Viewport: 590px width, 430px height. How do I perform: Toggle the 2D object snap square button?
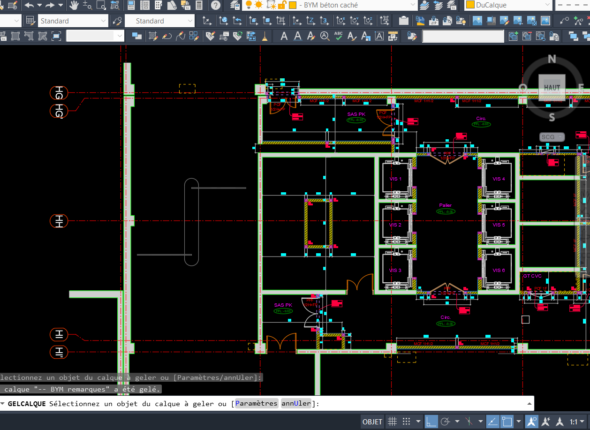pos(507,422)
